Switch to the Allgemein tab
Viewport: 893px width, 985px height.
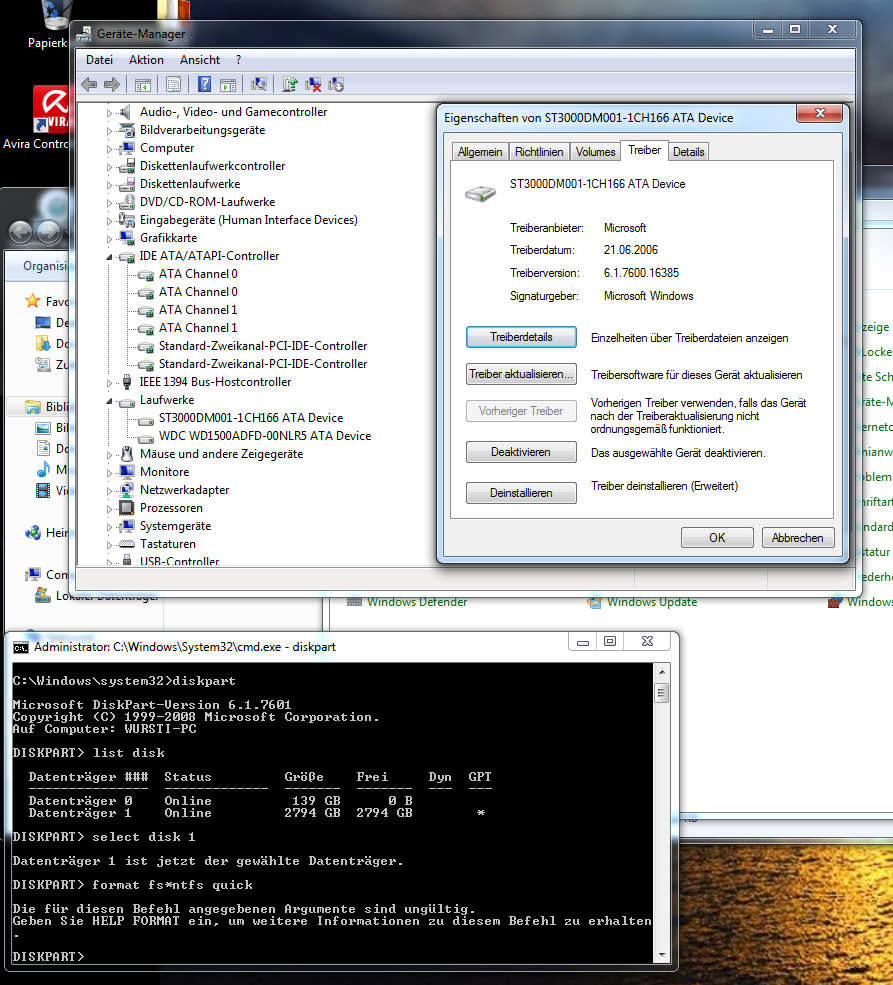coord(480,152)
